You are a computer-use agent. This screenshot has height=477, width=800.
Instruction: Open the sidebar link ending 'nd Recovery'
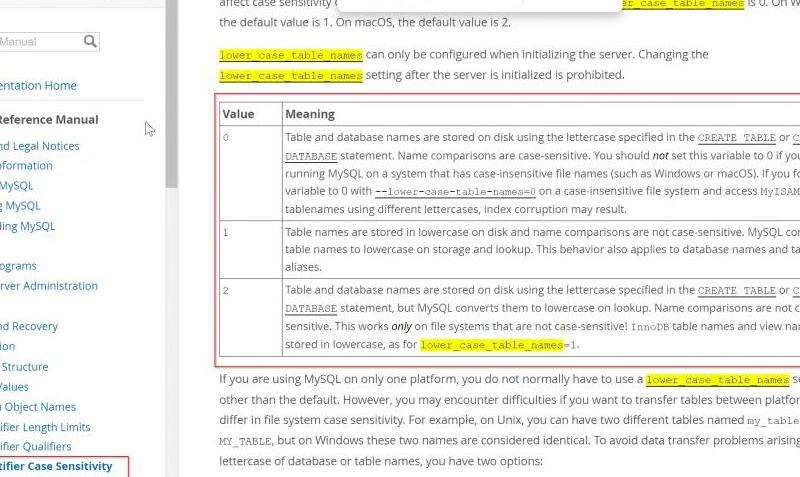(x=29, y=326)
